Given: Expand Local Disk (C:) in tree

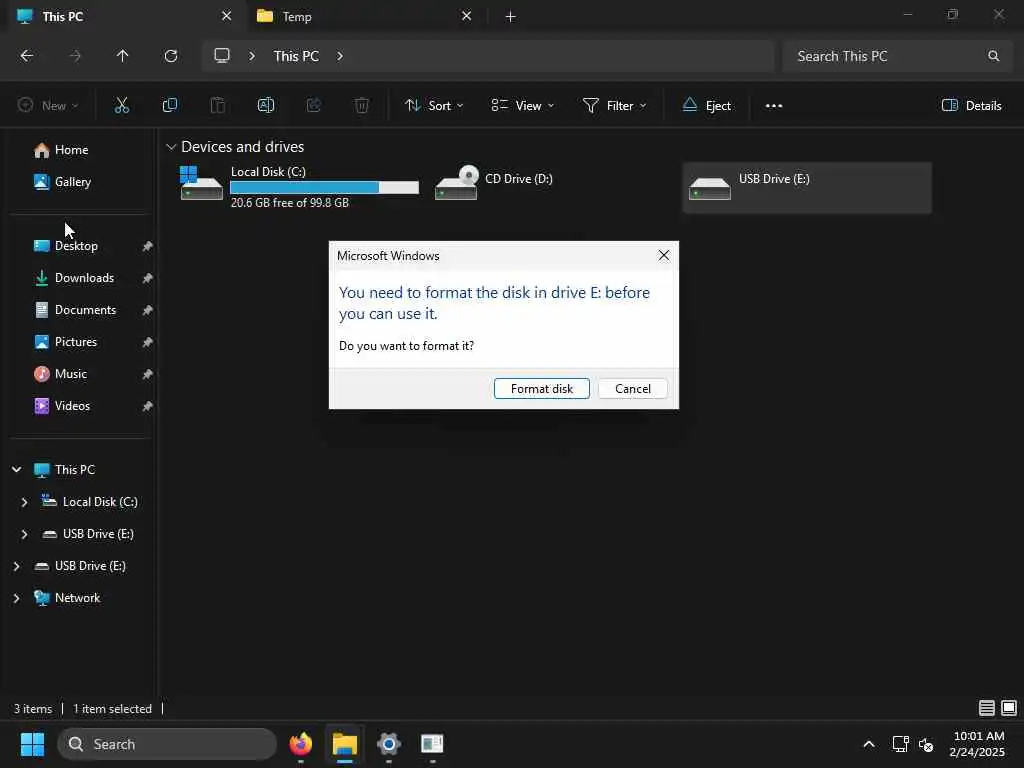Looking at the screenshot, I should point(24,502).
